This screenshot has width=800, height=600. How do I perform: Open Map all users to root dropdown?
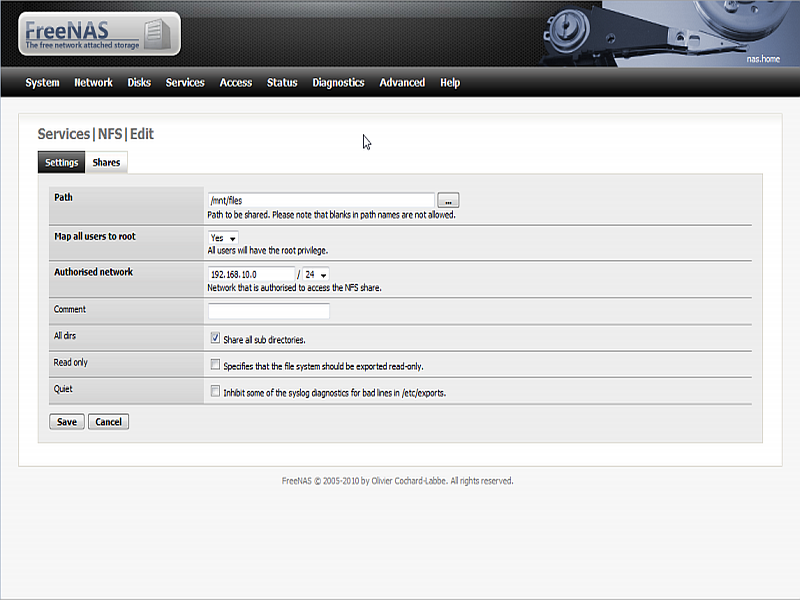[223, 238]
